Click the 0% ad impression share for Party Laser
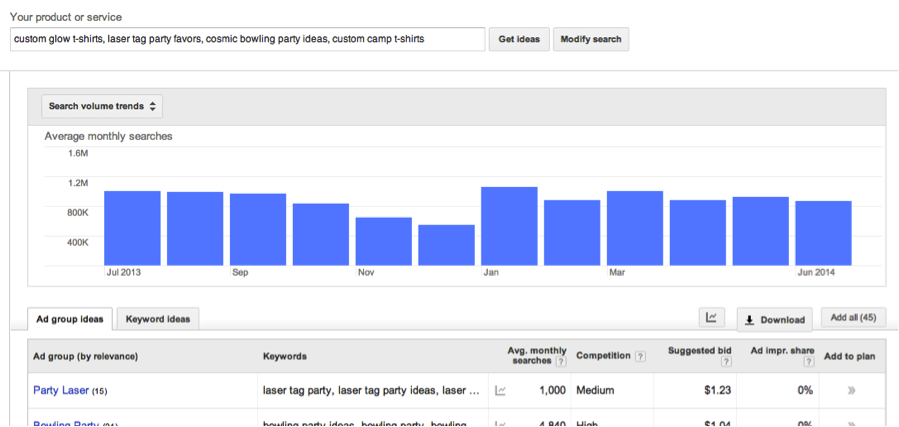This screenshot has width=899, height=427. [x=806, y=390]
